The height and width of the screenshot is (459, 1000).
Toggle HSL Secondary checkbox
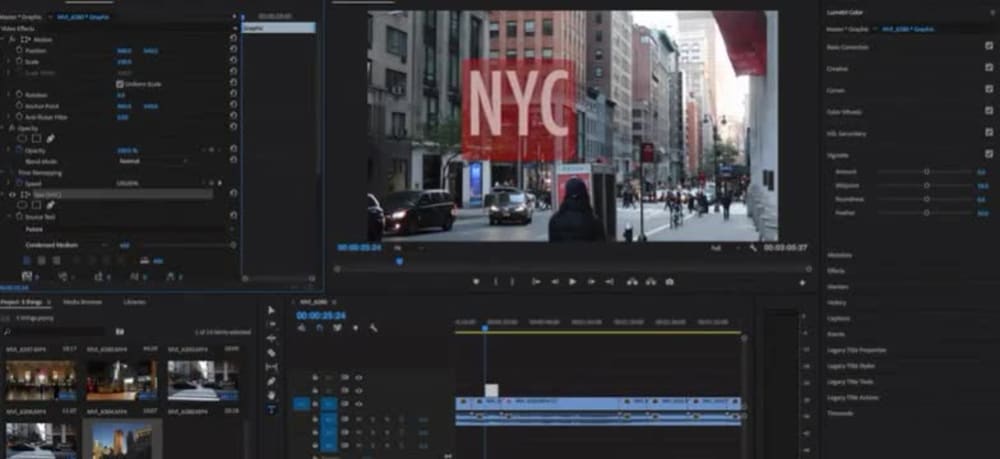click(989, 133)
